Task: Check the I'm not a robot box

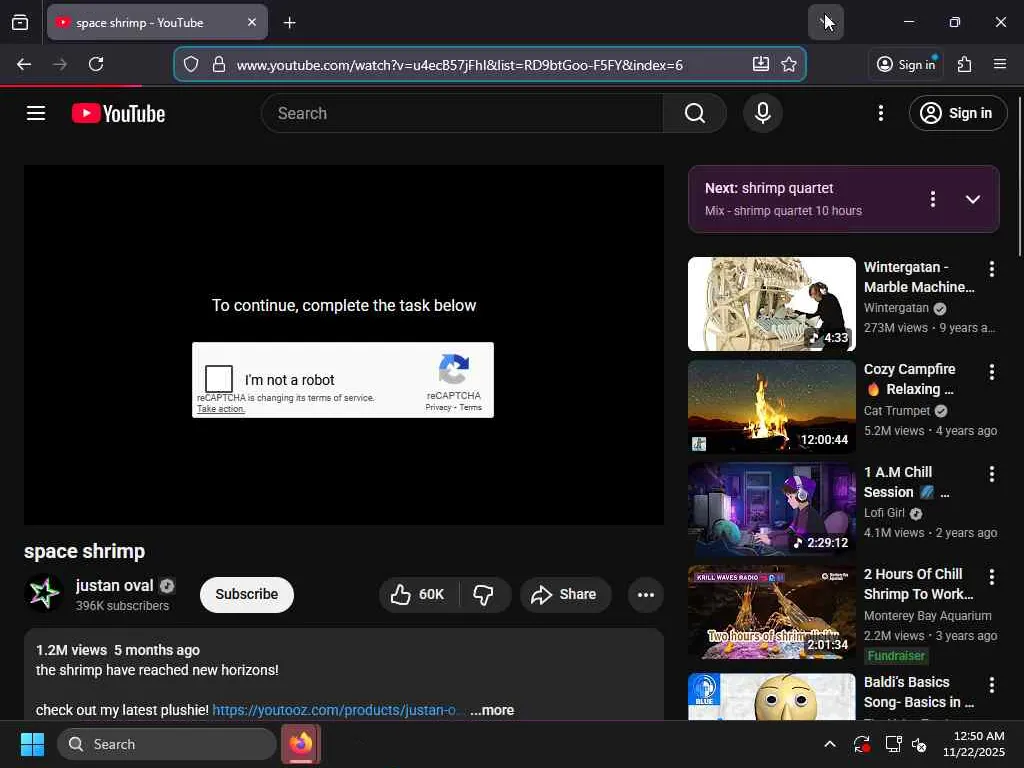Action: [x=219, y=379]
